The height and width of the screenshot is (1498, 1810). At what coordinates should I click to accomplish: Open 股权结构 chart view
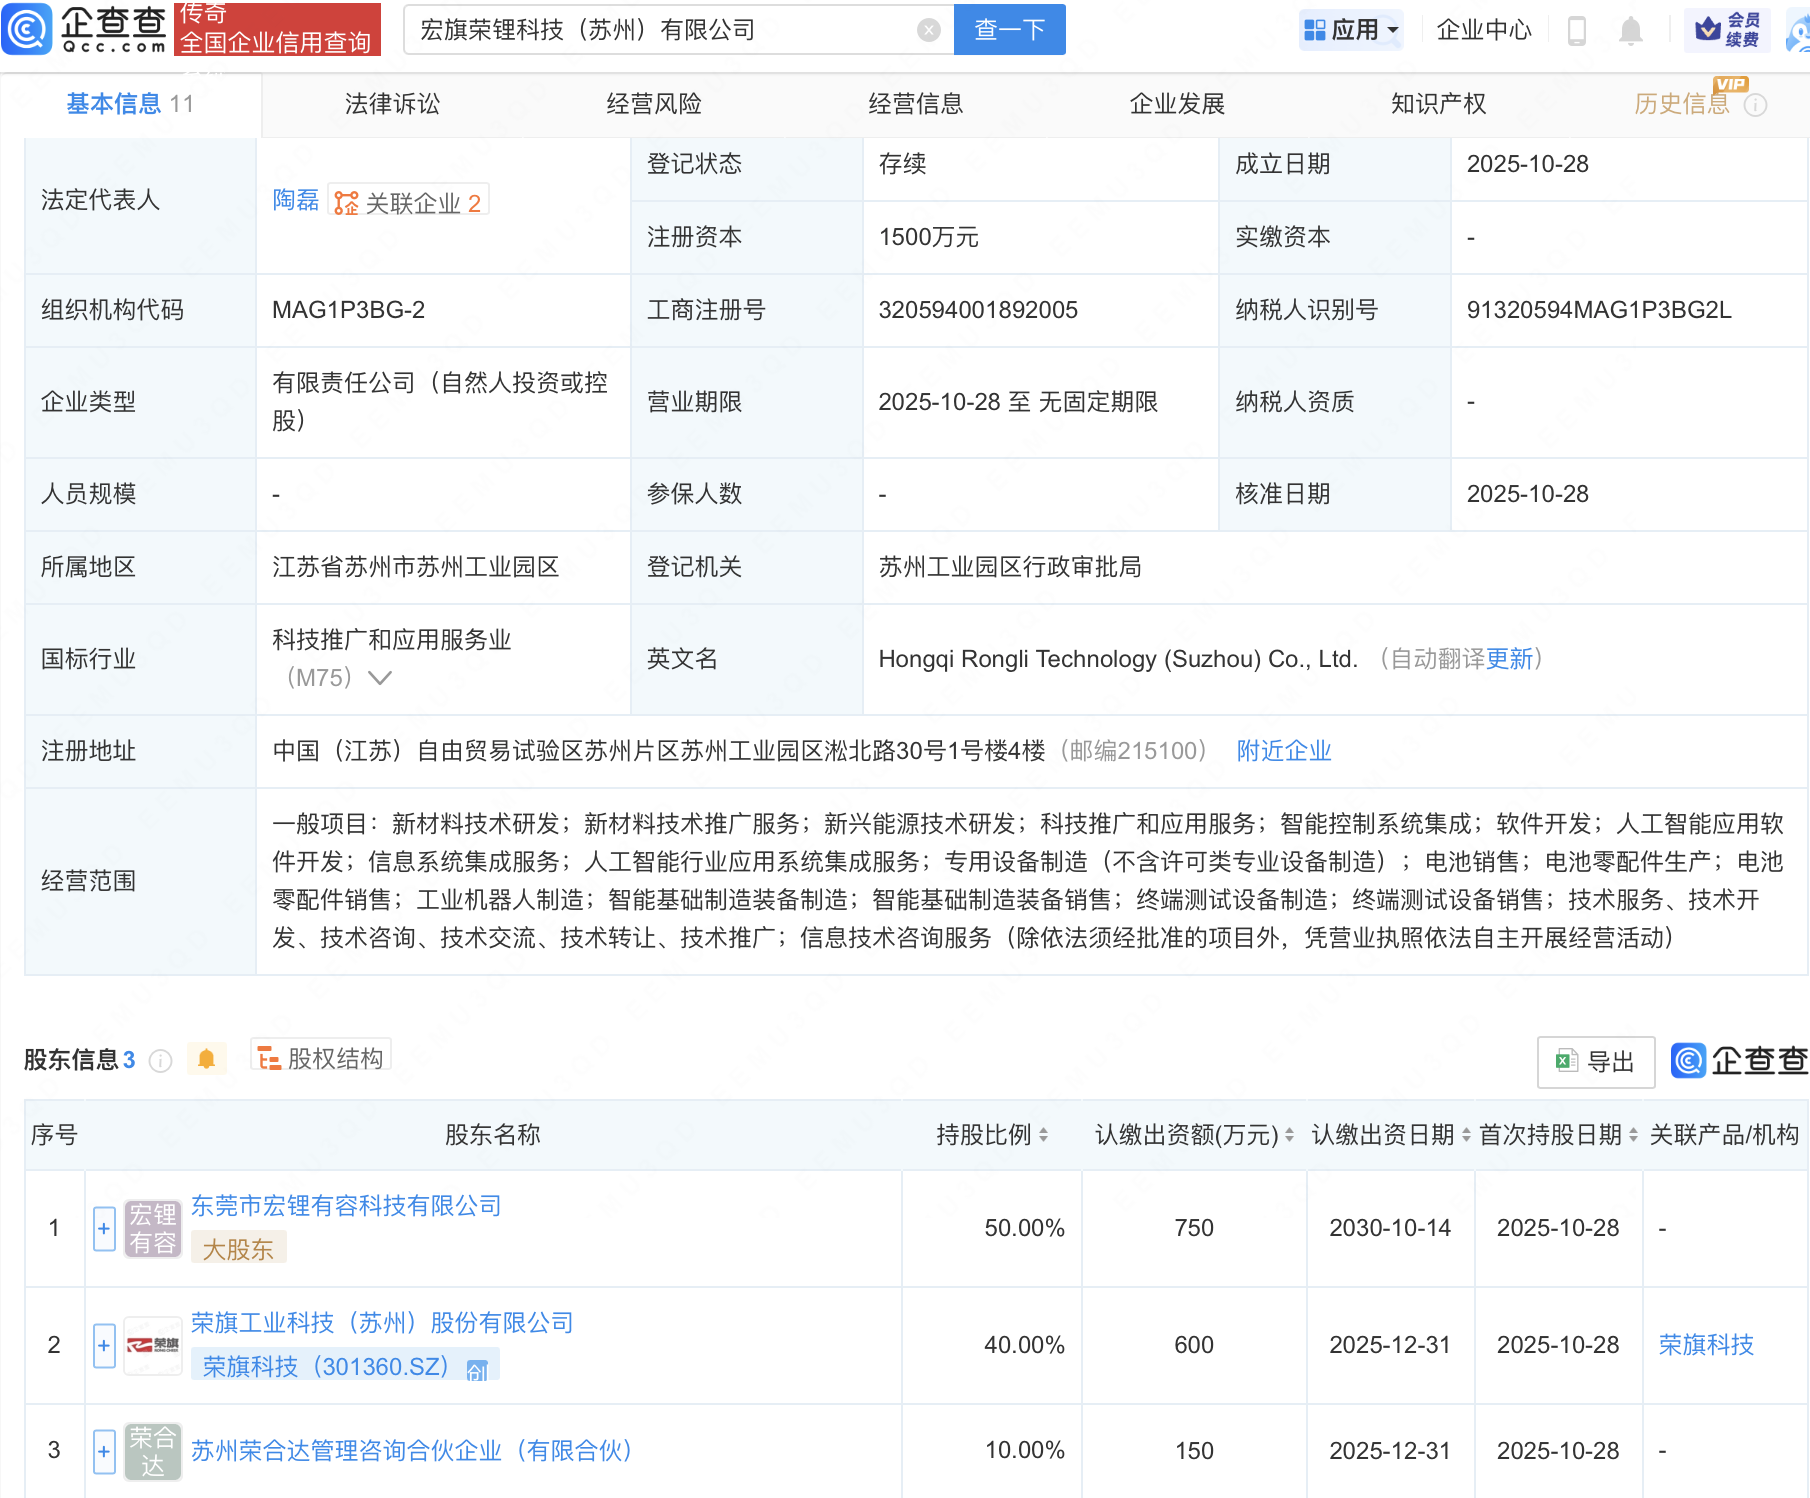point(320,1057)
